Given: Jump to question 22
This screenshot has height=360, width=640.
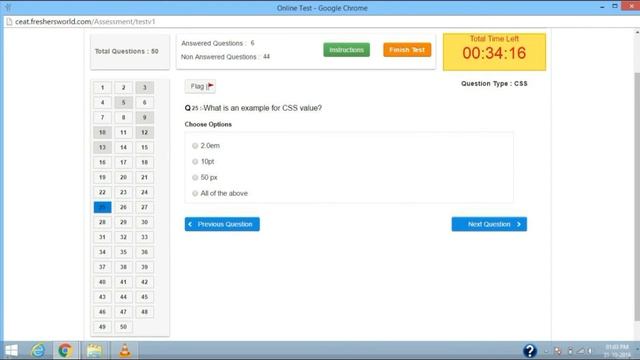Looking at the screenshot, I should point(102,192).
